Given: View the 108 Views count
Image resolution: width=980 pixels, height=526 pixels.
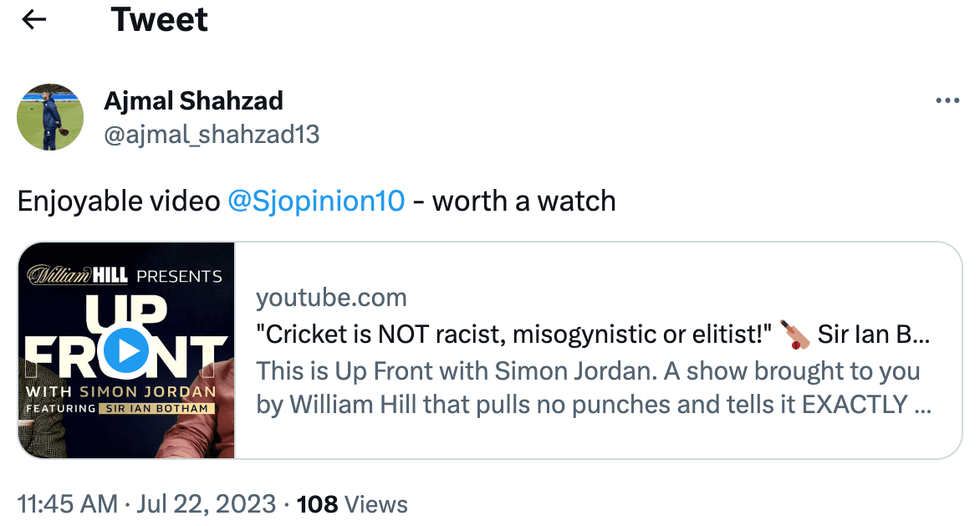Looking at the screenshot, I should pyautogui.click(x=352, y=504).
